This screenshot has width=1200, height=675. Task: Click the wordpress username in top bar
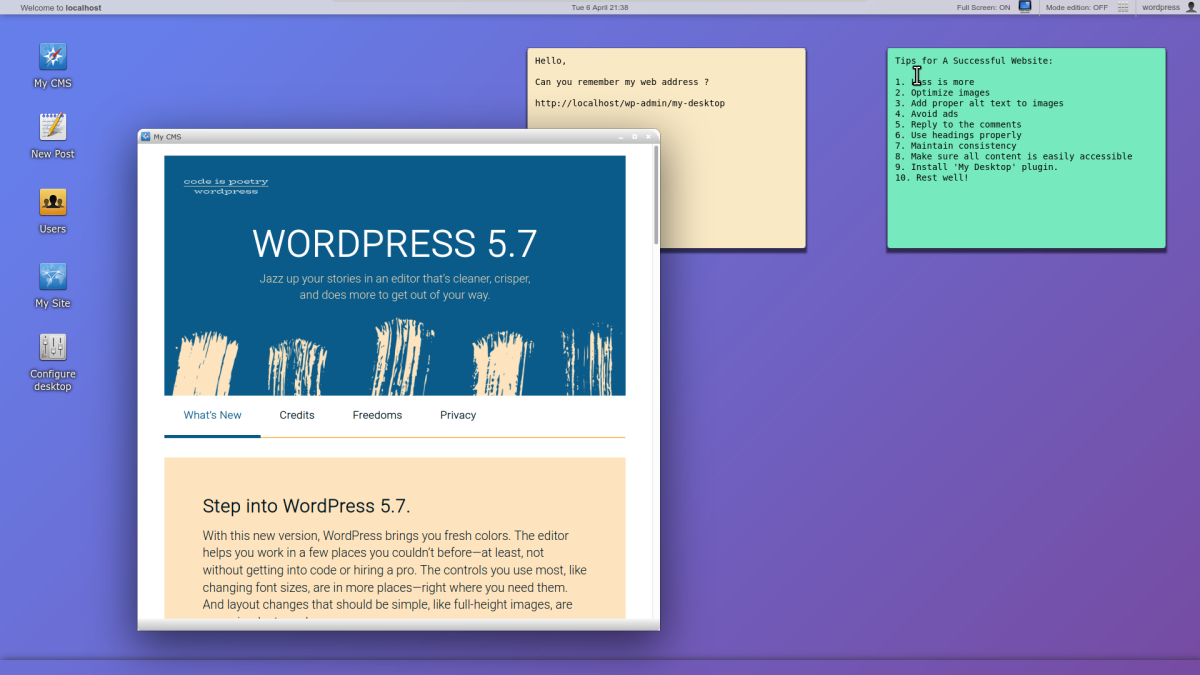[x=1160, y=7]
